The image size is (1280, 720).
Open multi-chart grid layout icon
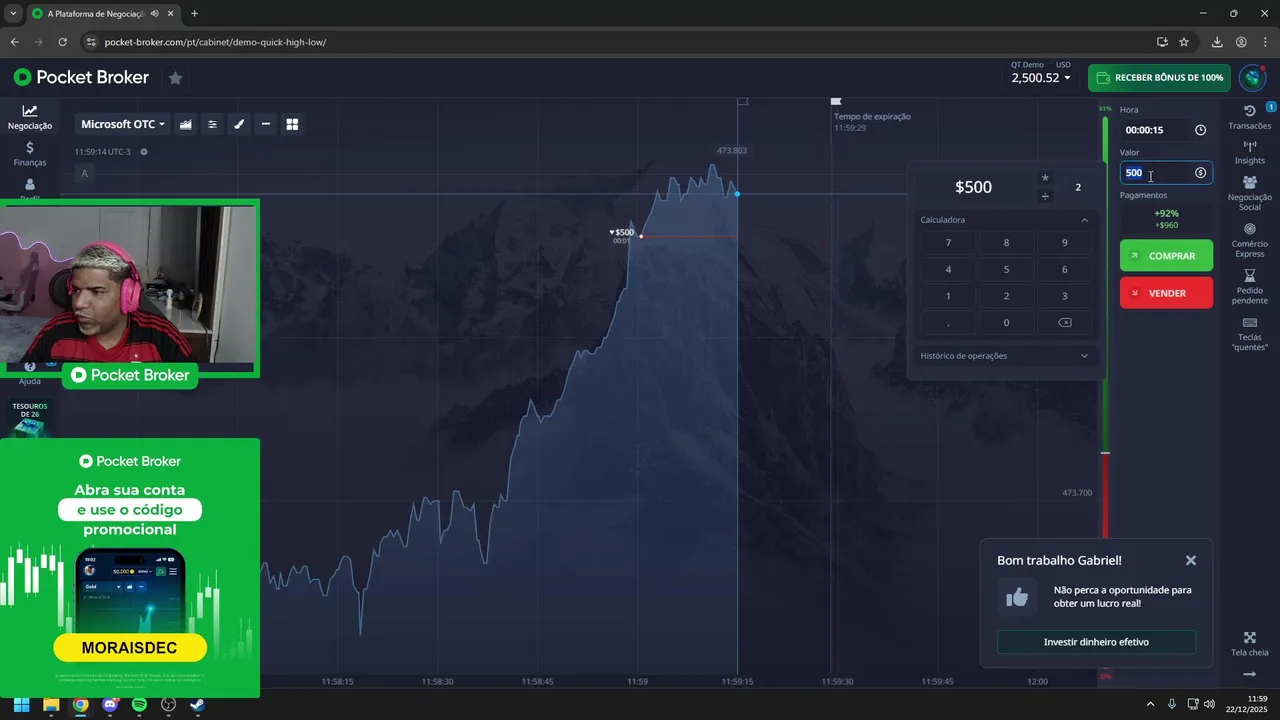click(293, 124)
